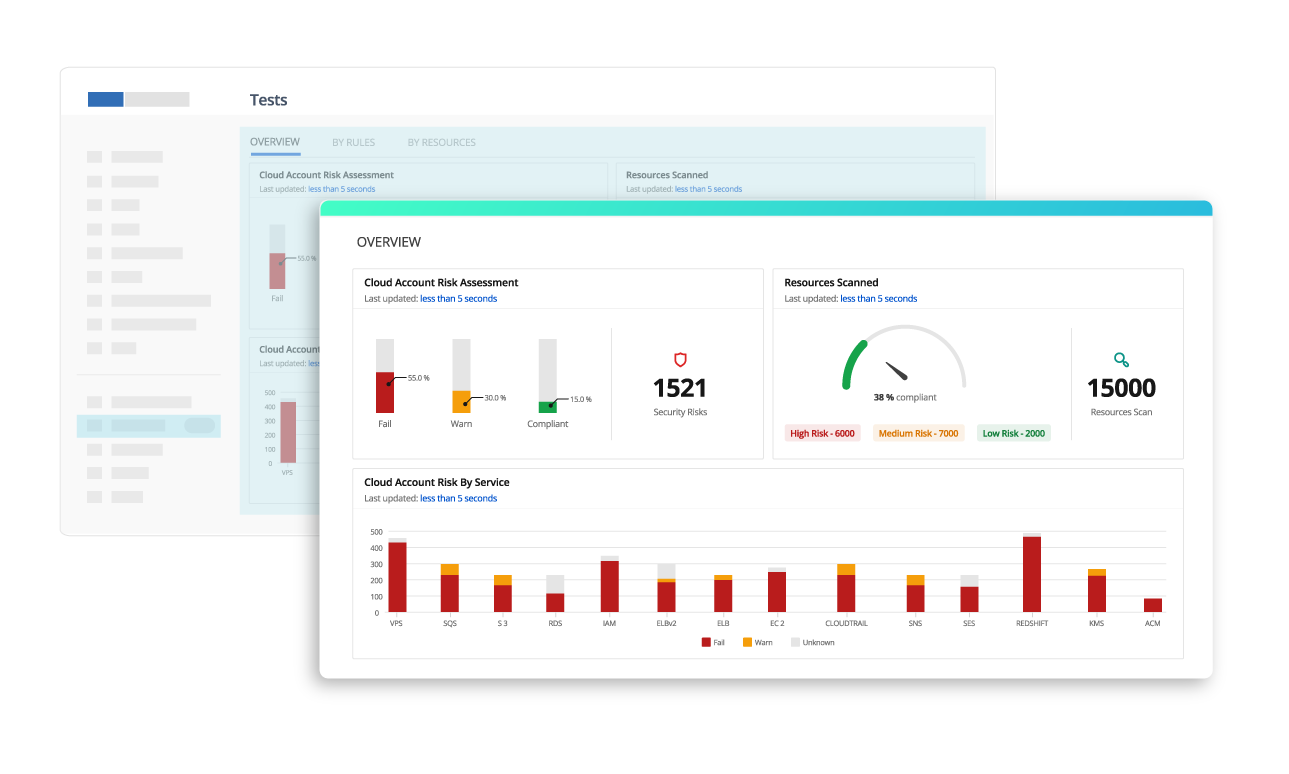
Task: Click last-updated link under Cloud Account Risk Assessment
Action: click(458, 299)
